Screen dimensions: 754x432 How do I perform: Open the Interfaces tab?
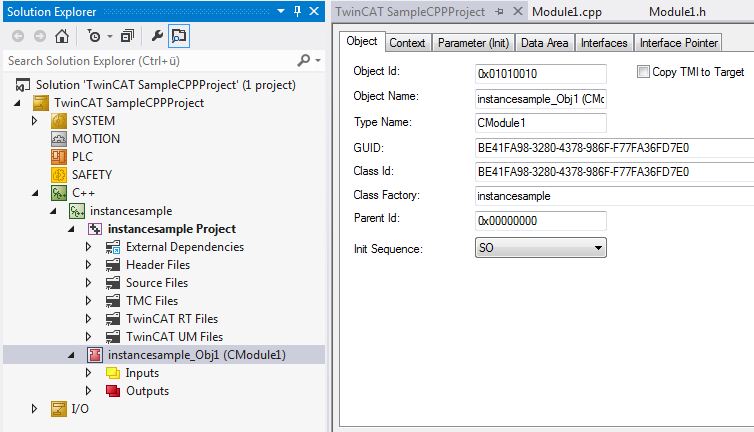pyautogui.click(x=604, y=43)
